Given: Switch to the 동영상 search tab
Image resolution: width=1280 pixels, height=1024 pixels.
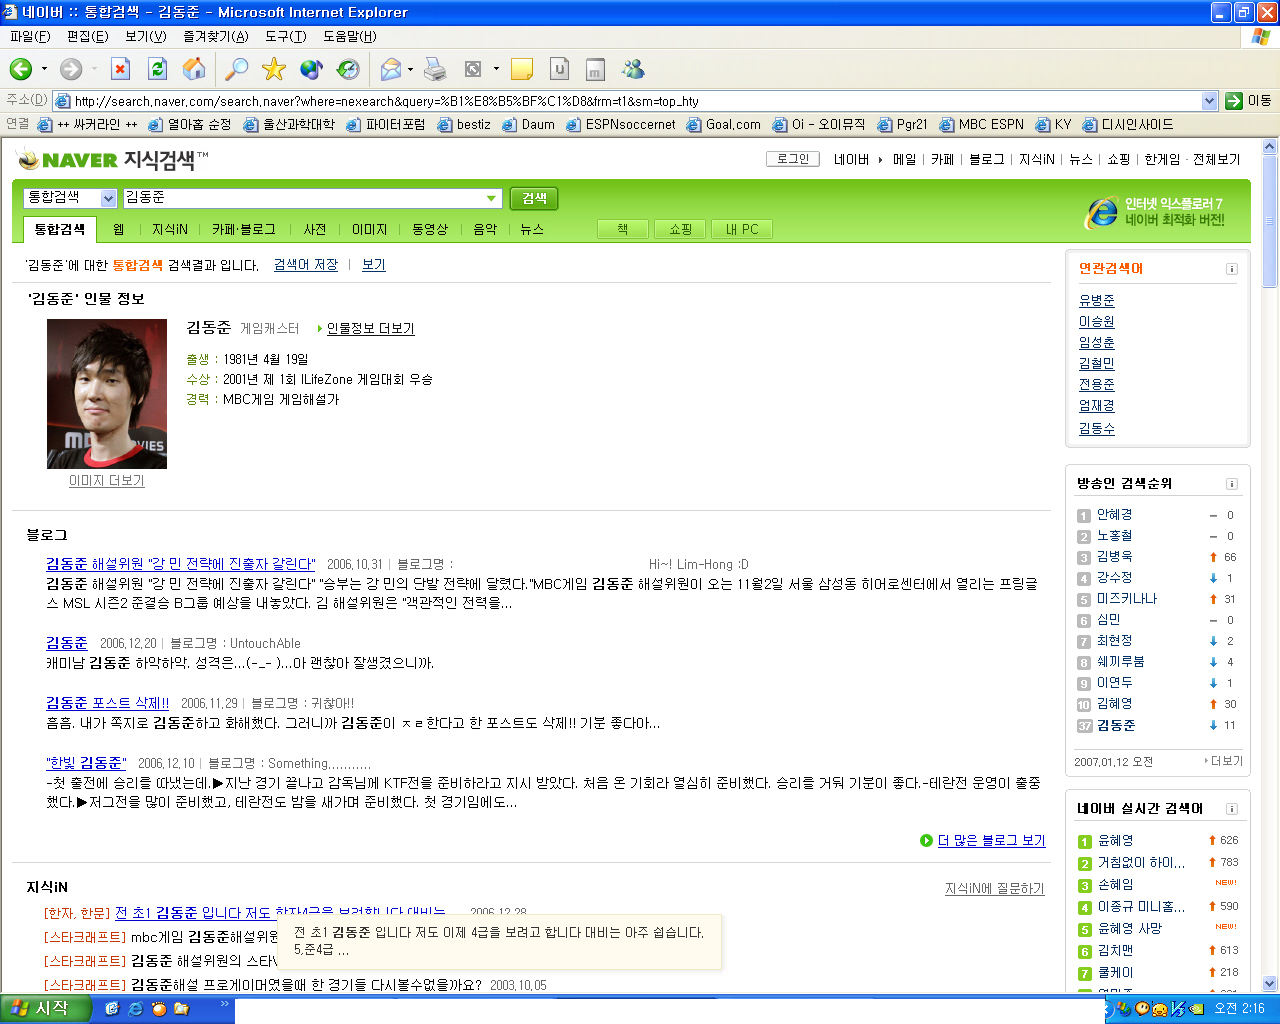Looking at the screenshot, I should pyautogui.click(x=430, y=229).
